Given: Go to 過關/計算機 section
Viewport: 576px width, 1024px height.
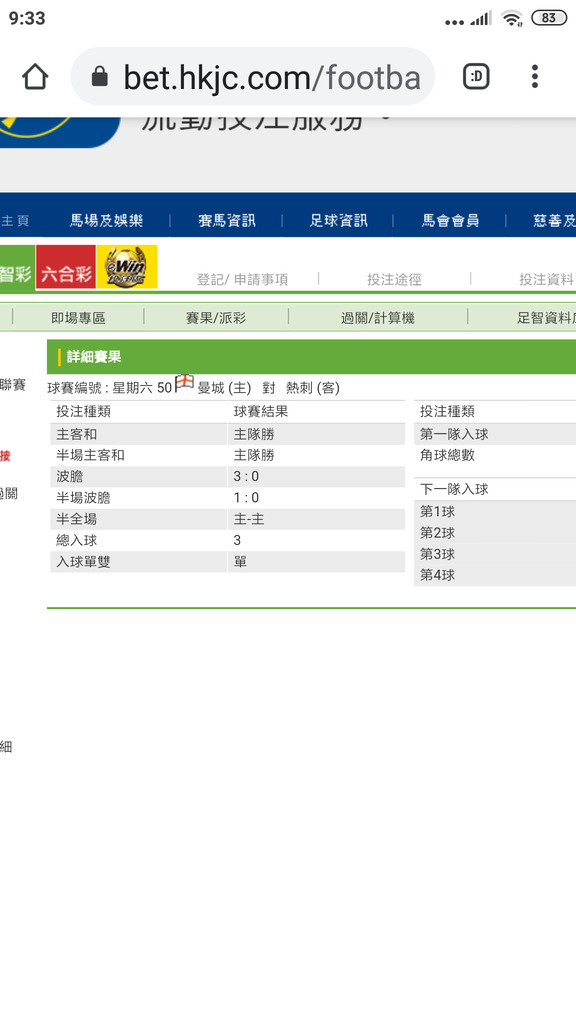Looking at the screenshot, I should click(x=377, y=318).
